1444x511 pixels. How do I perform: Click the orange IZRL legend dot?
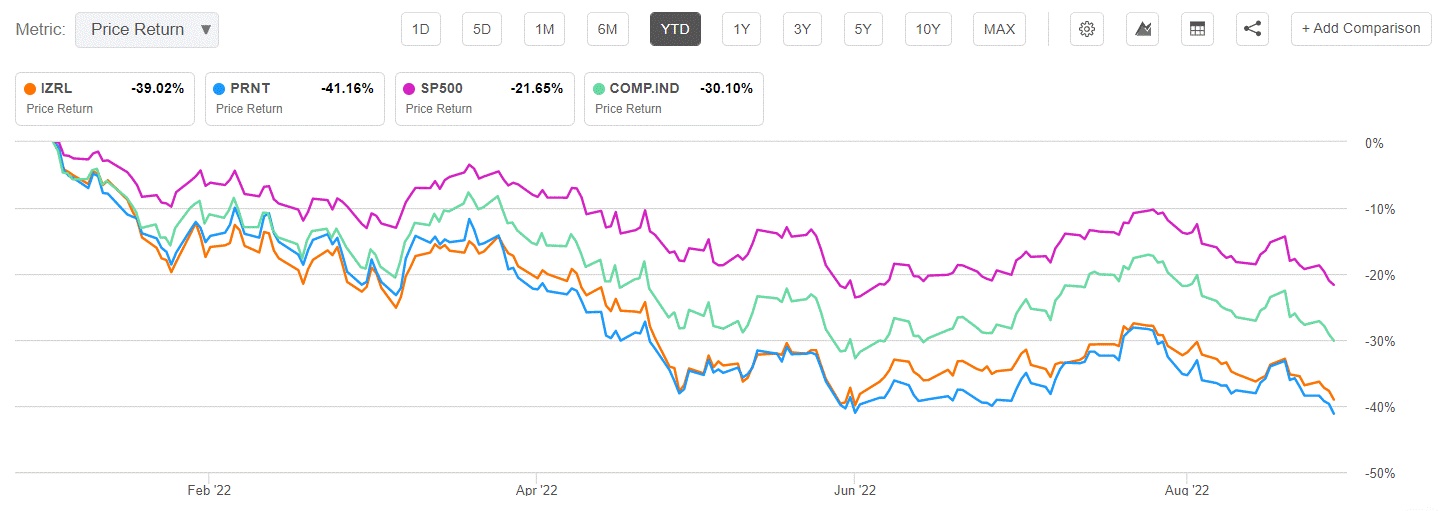point(30,89)
